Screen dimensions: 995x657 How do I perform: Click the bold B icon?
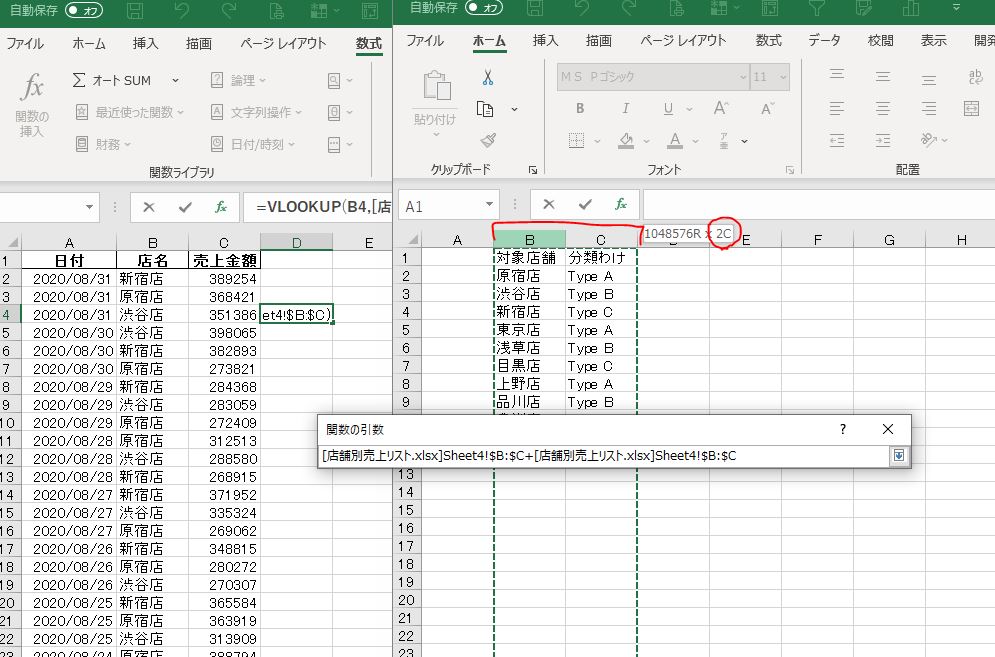pyautogui.click(x=580, y=109)
